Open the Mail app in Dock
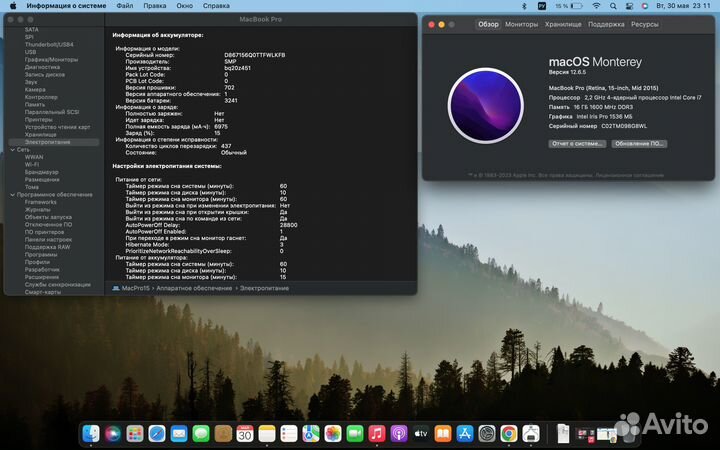 (x=179, y=433)
